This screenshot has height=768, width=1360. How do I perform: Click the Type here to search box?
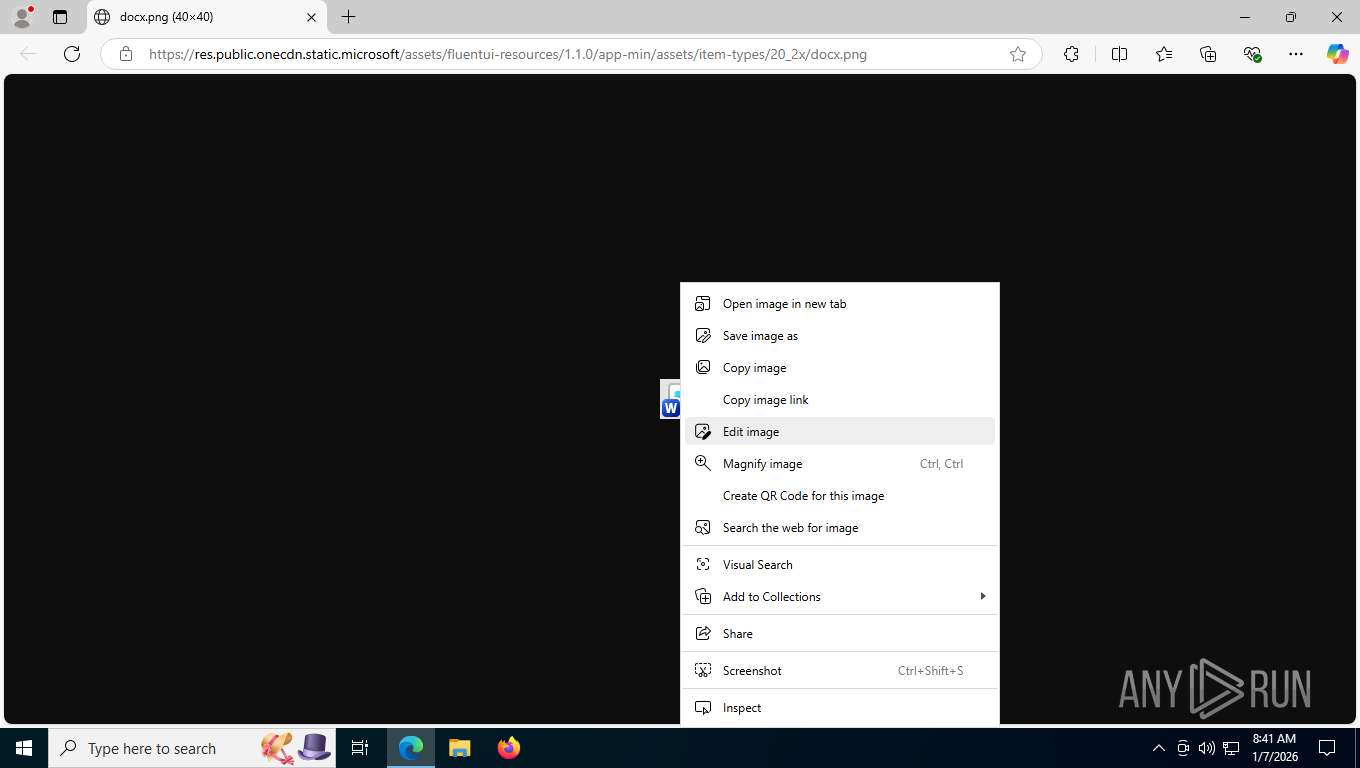pos(194,748)
